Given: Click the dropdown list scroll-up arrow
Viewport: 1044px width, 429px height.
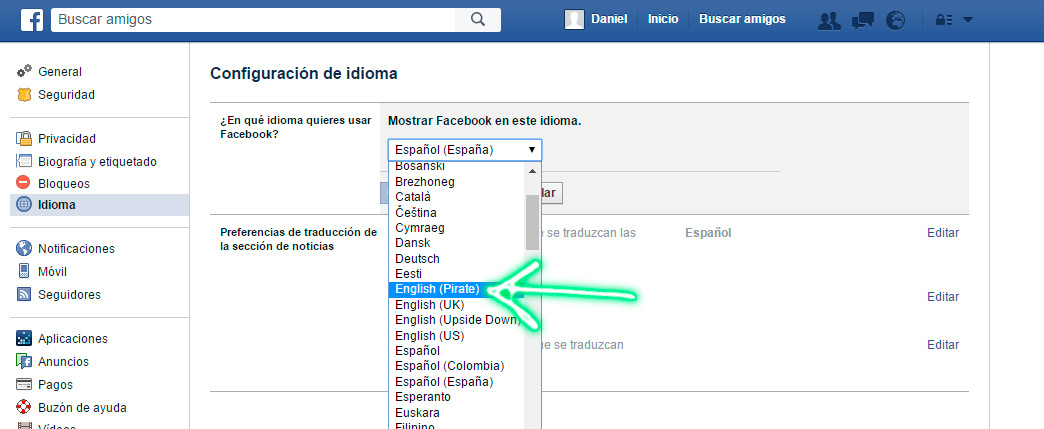Looking at the screenshot, I should [x=532, y=171].
